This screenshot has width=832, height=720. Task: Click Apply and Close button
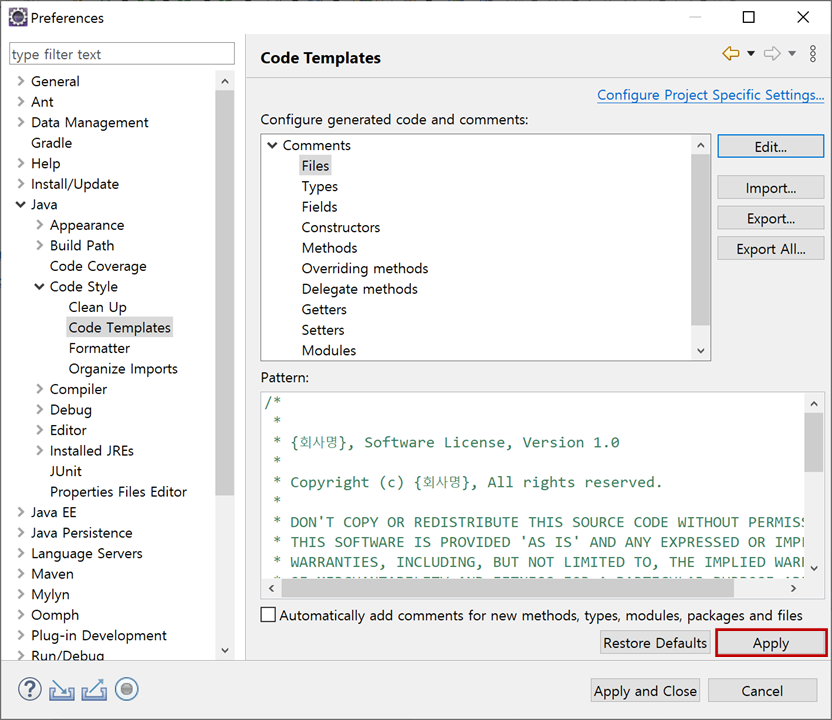645,691
